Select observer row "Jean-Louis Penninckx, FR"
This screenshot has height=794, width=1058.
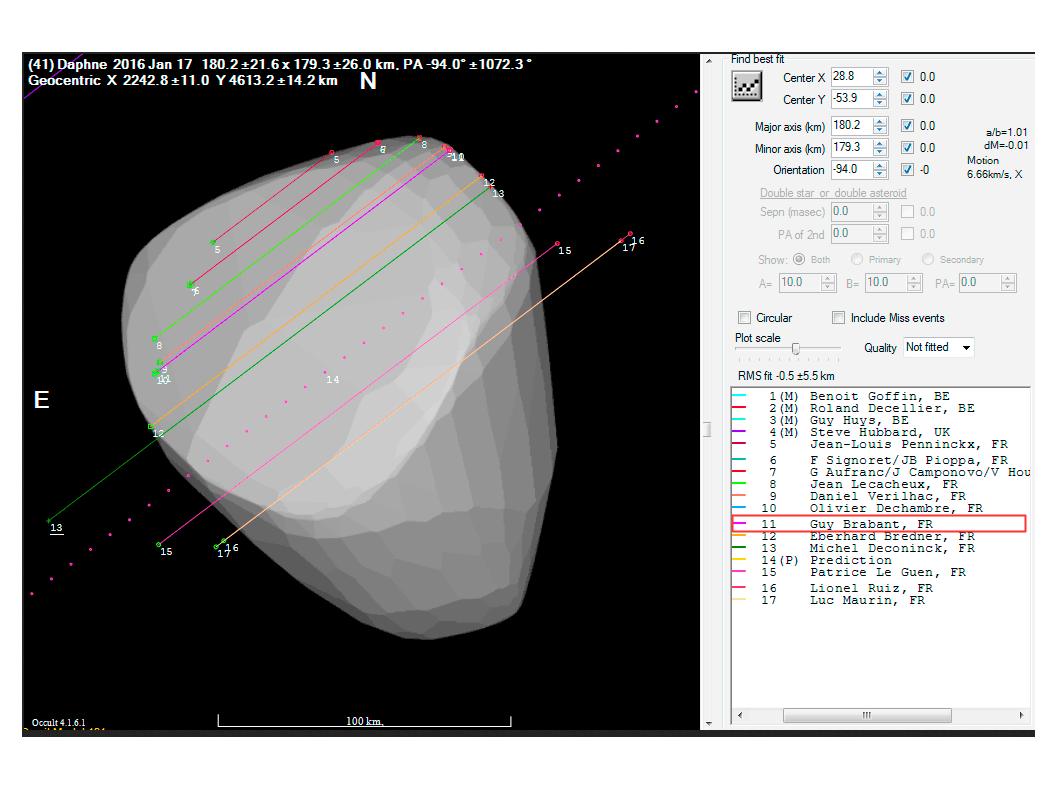tap(880, 445)
